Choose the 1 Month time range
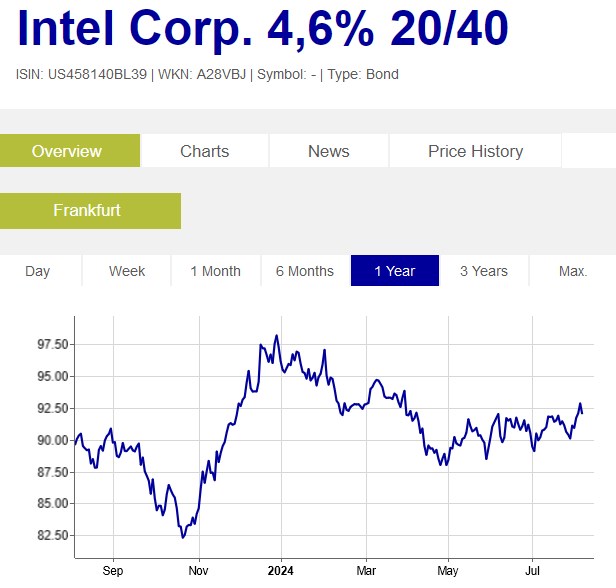The image size is (616, 588). (215, 271)
